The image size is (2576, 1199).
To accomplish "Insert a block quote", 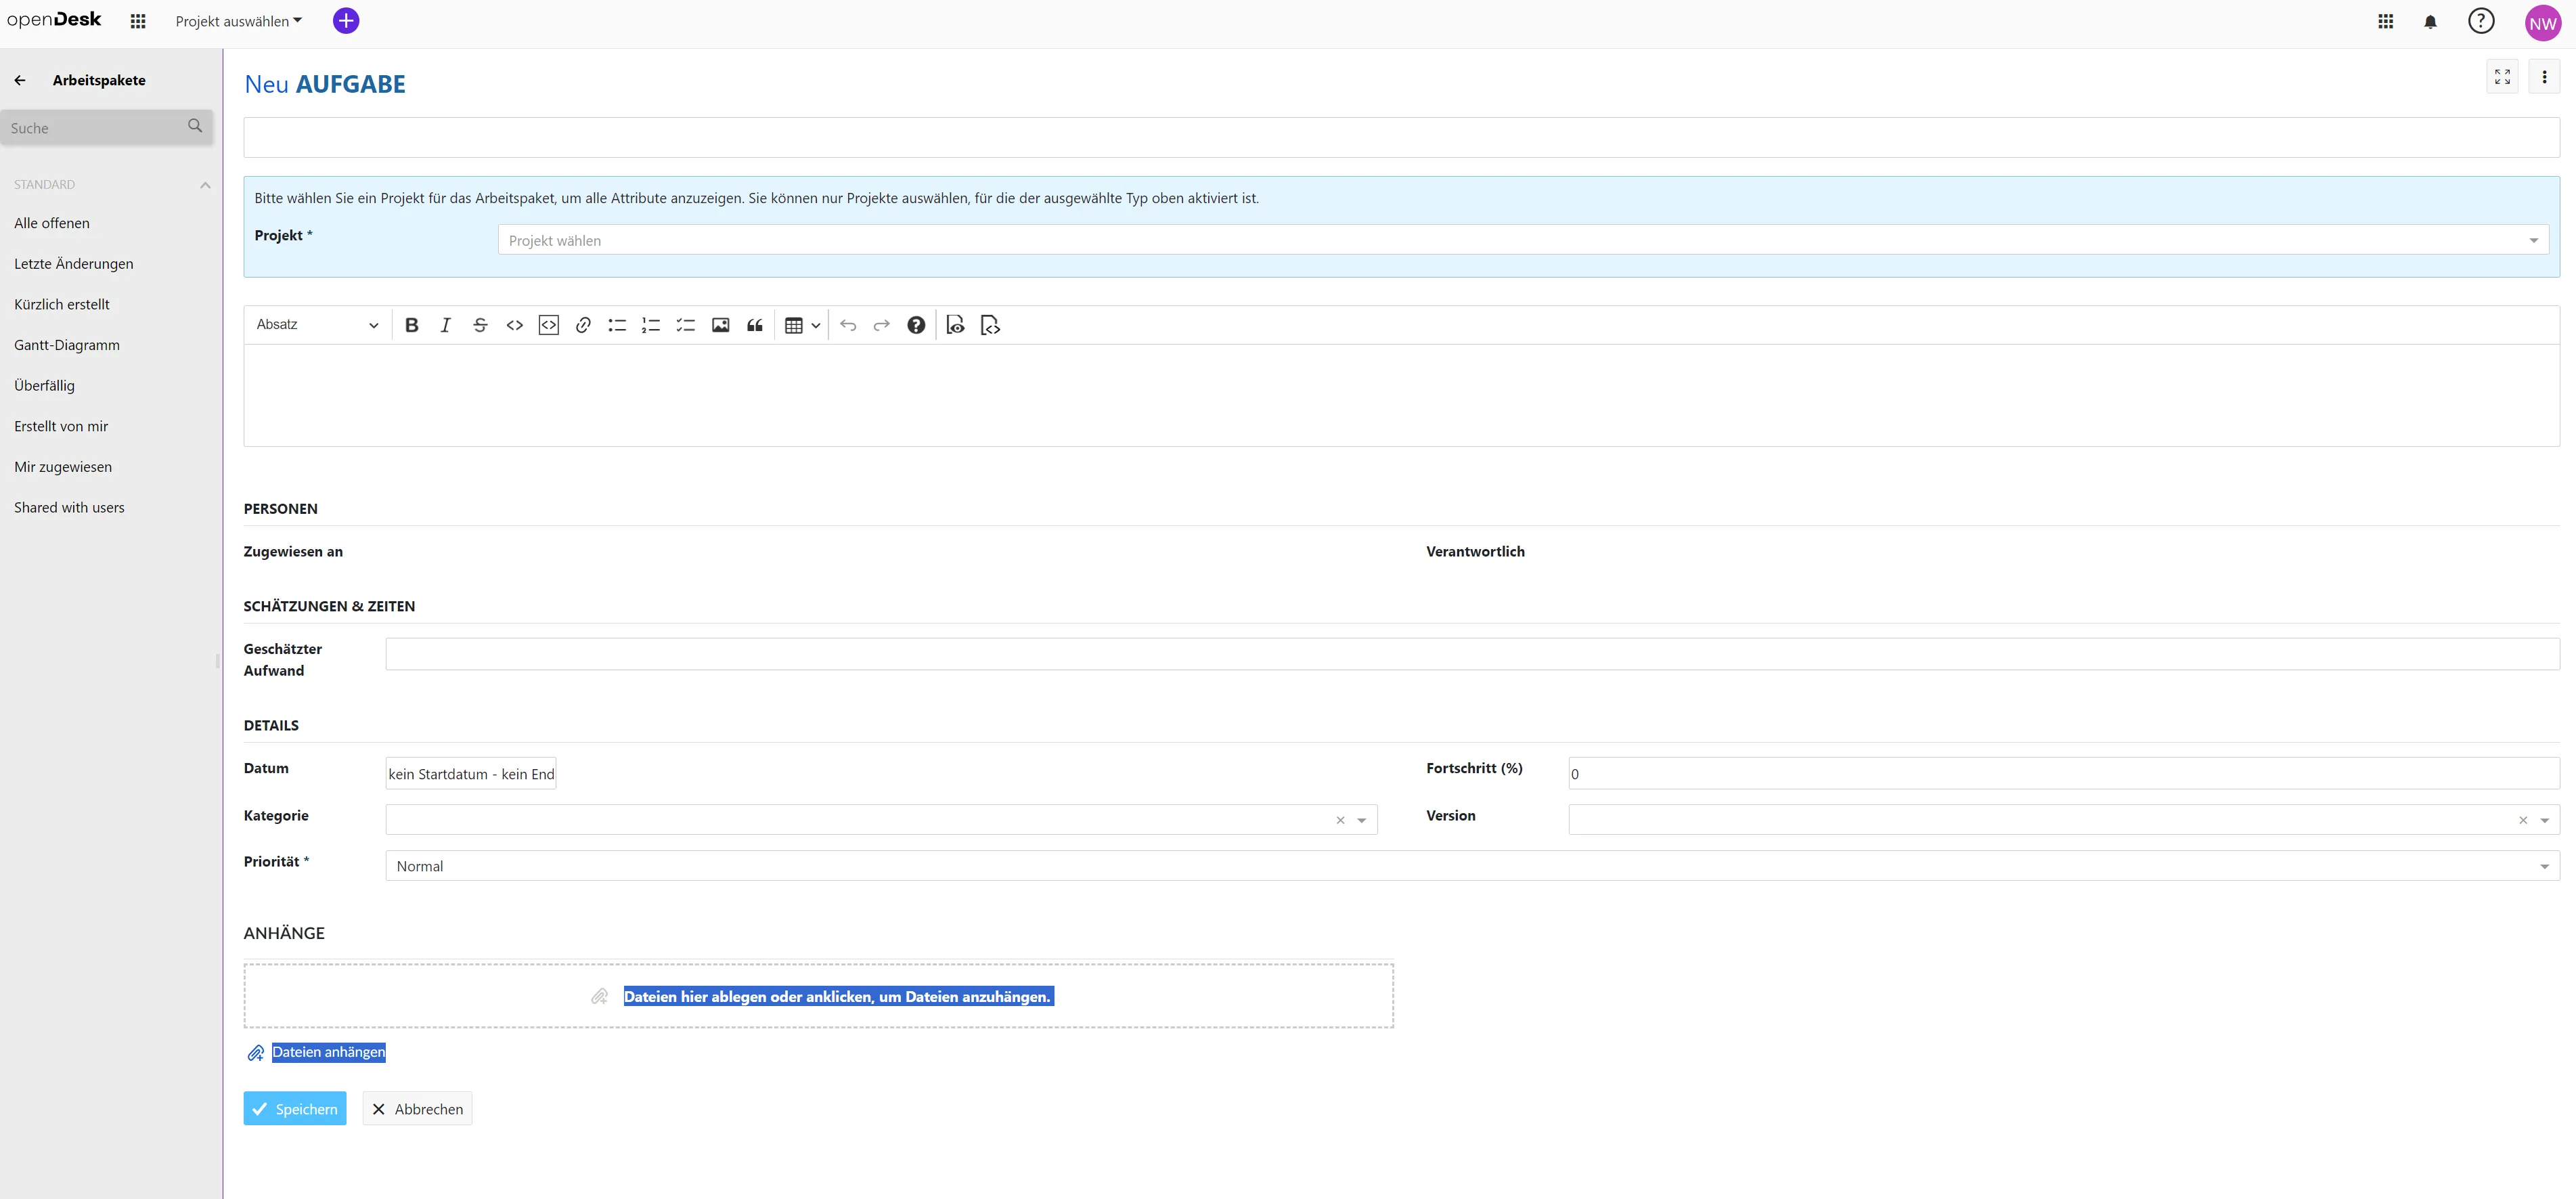I will [x=755, y=325].
